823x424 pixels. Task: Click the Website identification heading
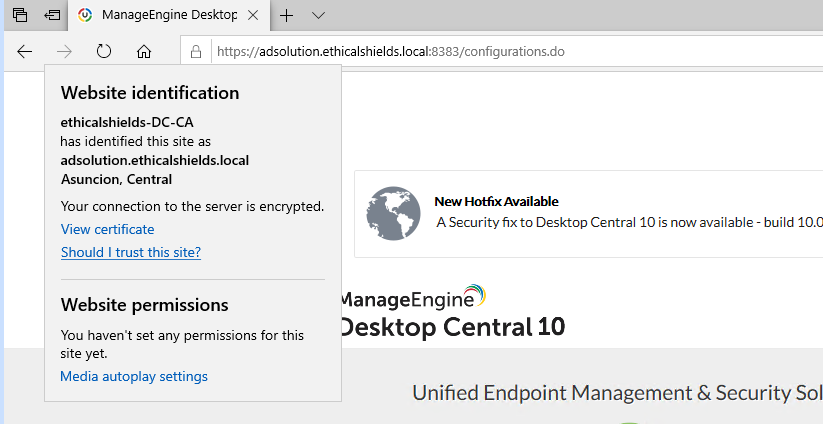point(150,93)
